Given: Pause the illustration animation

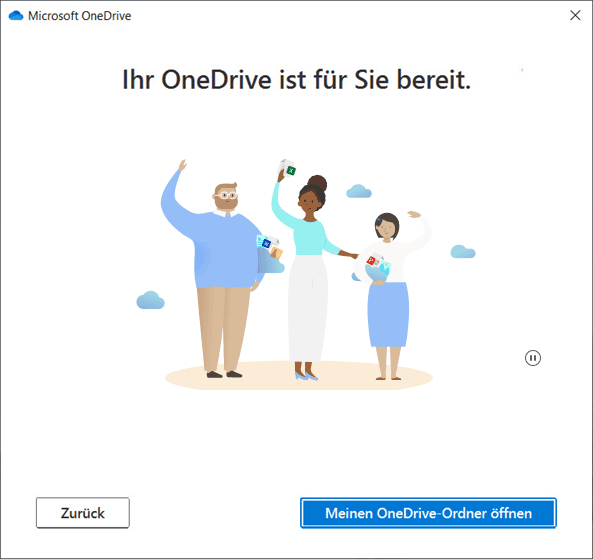Looking at the screenshot, I should click(x=532, y=358).
